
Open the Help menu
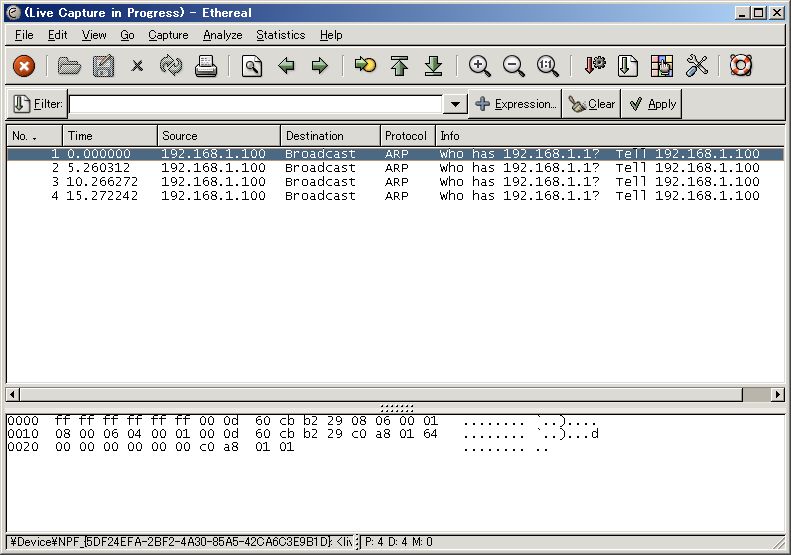(331, 35)
